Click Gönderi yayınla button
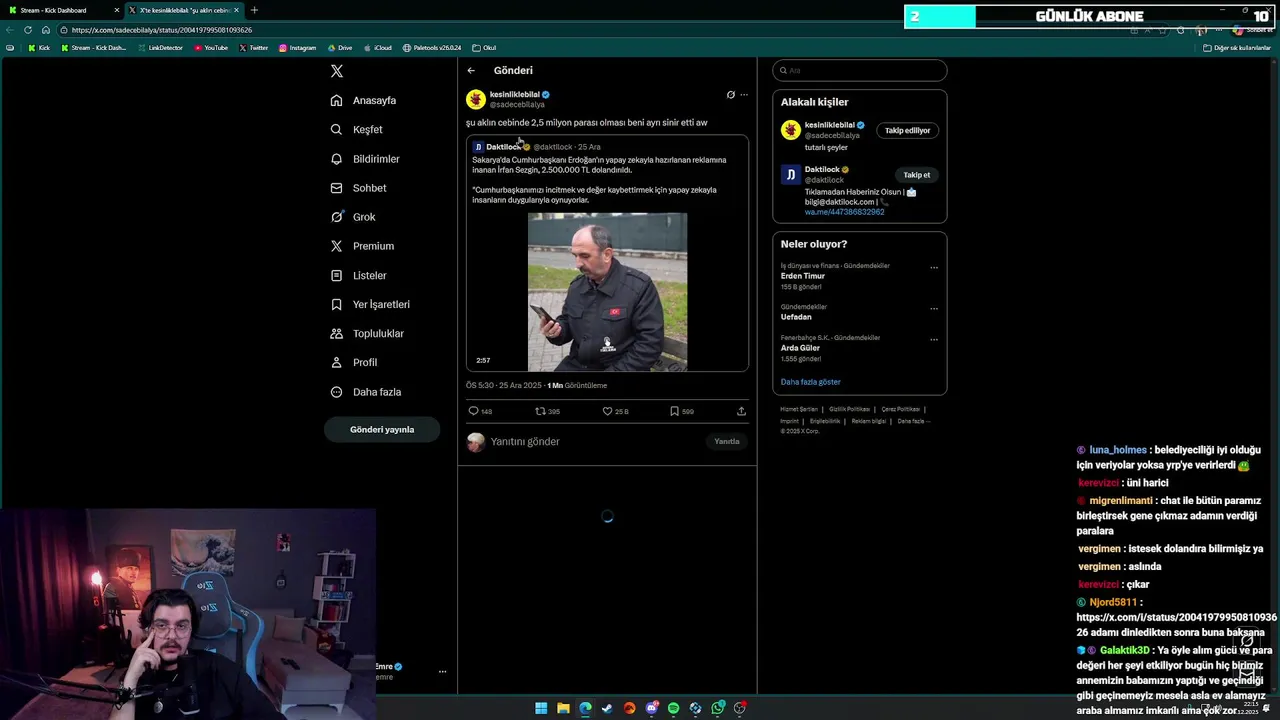Image resolution: width=1280 pixels, height=720 pixels. coord(382,429)
